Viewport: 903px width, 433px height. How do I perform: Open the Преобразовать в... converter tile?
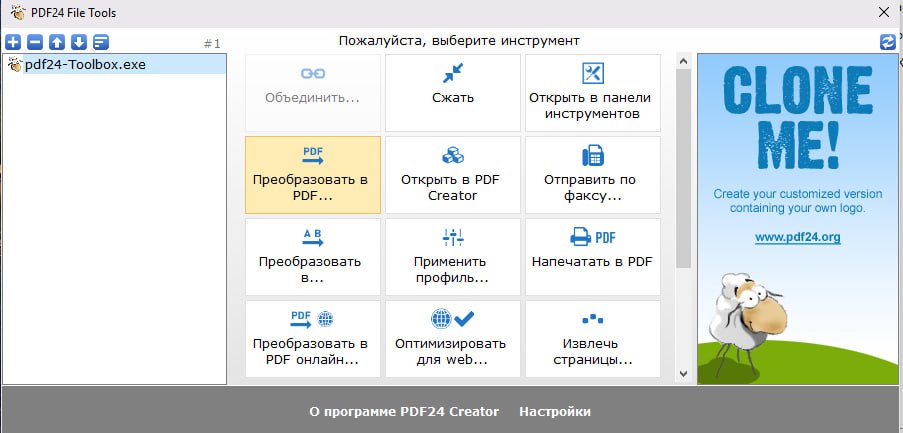pos(313,257)
